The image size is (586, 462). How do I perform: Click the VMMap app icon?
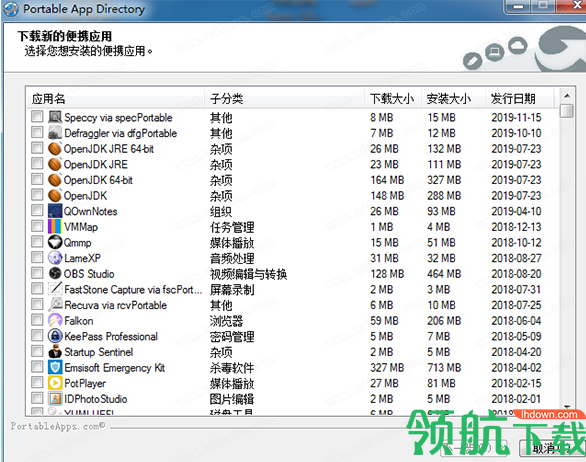click(55, 227)
